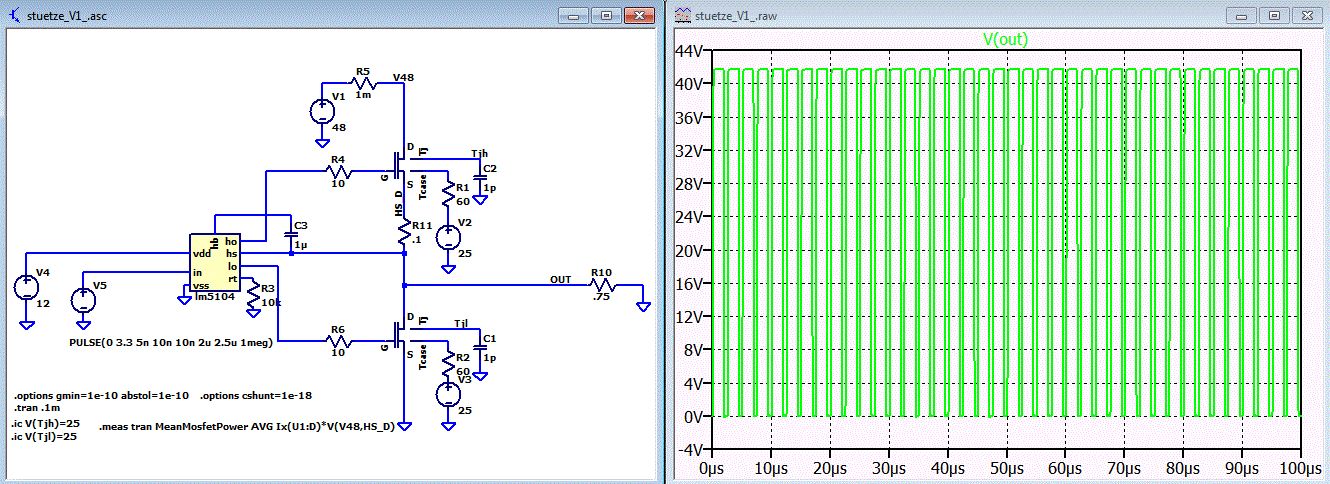This screenshot has height=484, width=1330.
Task: Select voltage source V2 symbol
Action: (450, 237)
